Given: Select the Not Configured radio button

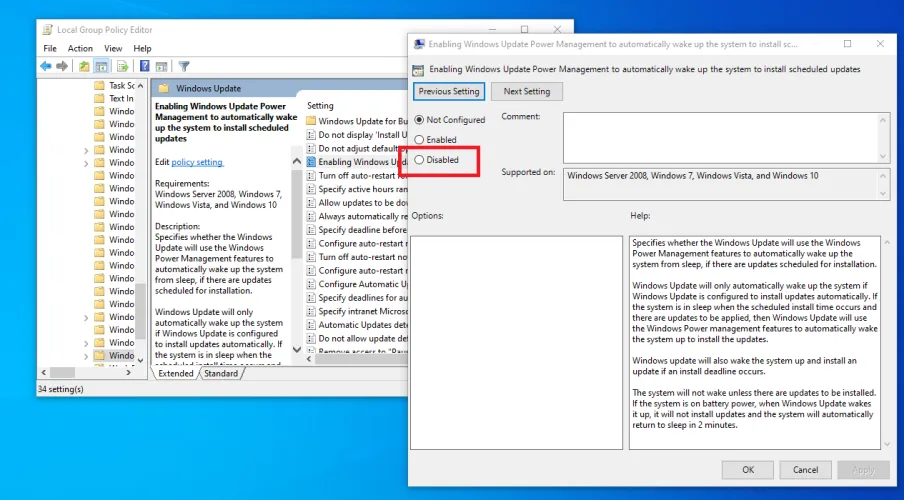Looking at the screenshot, I should point(419,120).
